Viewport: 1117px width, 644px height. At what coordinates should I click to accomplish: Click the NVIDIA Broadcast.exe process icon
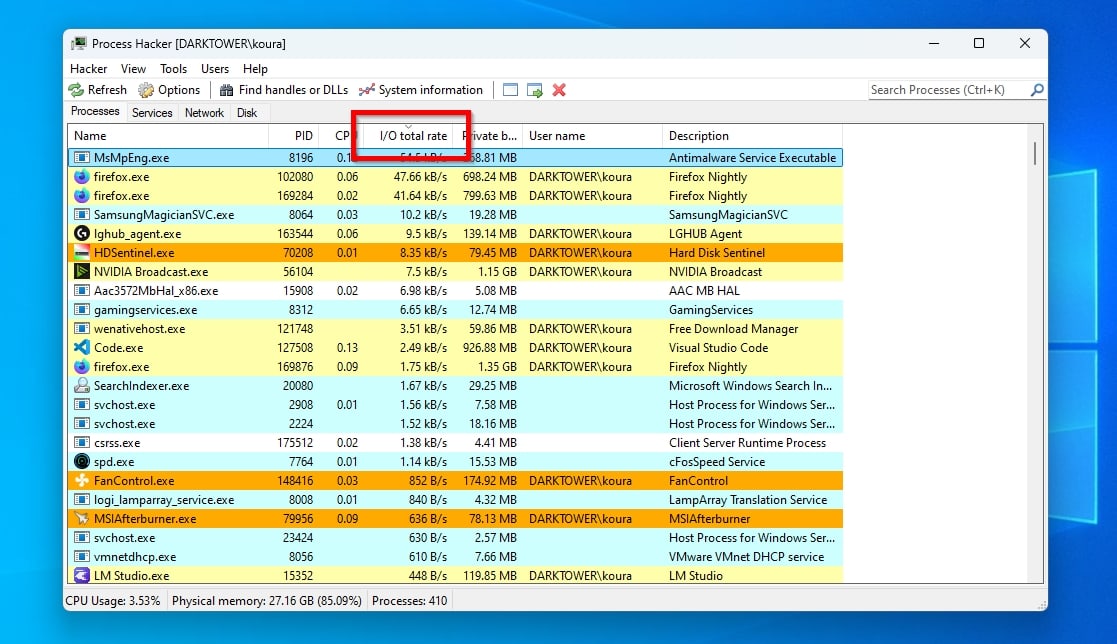[82, 272]
